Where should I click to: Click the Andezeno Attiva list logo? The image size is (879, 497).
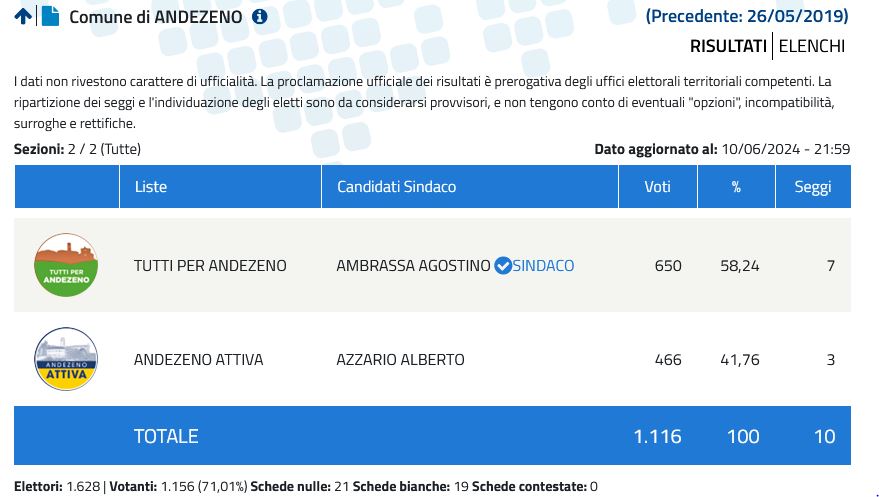pyautogui.click(x=66, y=359)
